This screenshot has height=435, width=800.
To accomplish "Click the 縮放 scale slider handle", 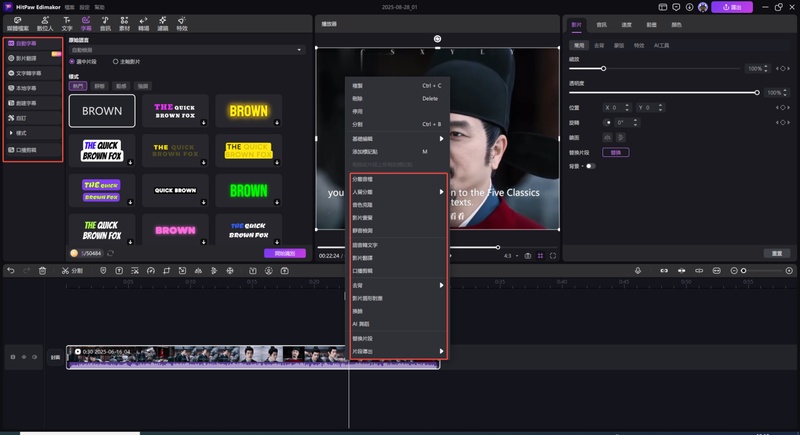I will pos(604,68).
